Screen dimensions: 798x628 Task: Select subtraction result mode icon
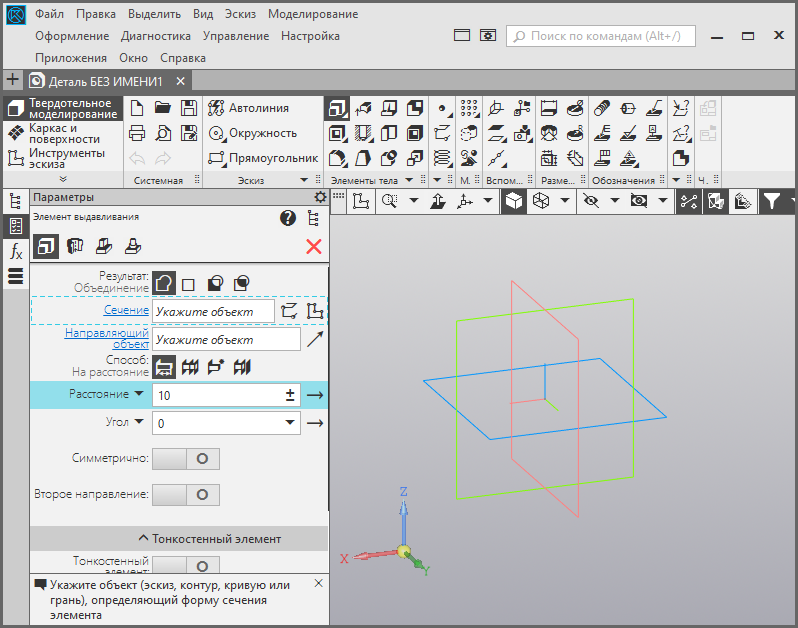[215, 283]
